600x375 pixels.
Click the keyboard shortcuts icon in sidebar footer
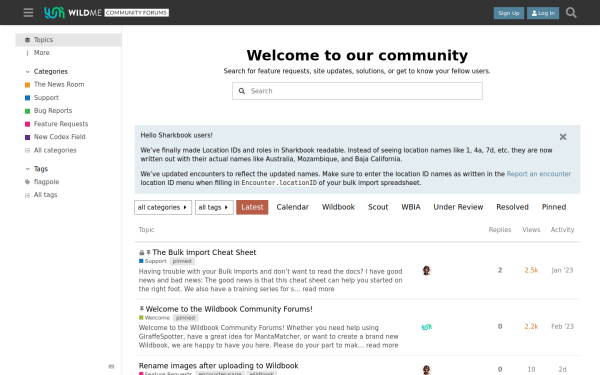click(x=111, y=367)
